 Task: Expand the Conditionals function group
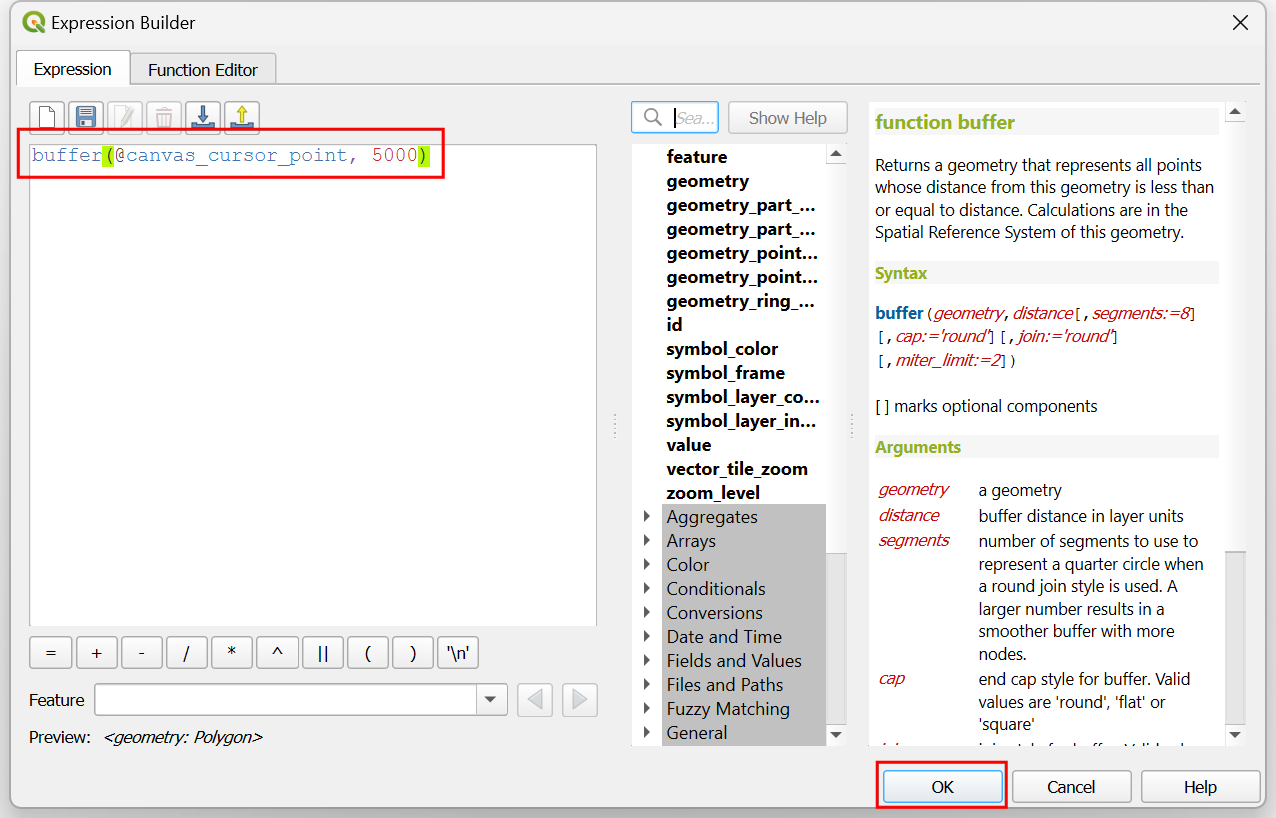(x=647, y=589)
